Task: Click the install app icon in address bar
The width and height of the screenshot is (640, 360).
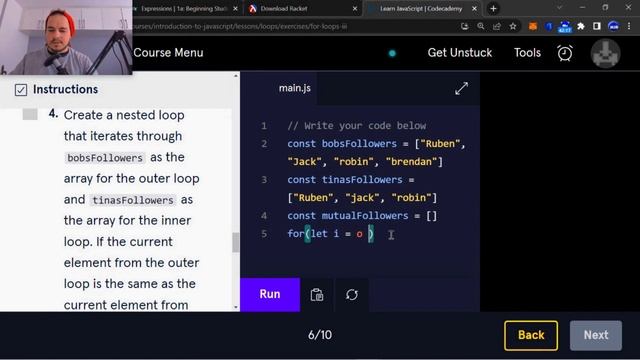Action: pyautogui.click(x=464, y=27)
